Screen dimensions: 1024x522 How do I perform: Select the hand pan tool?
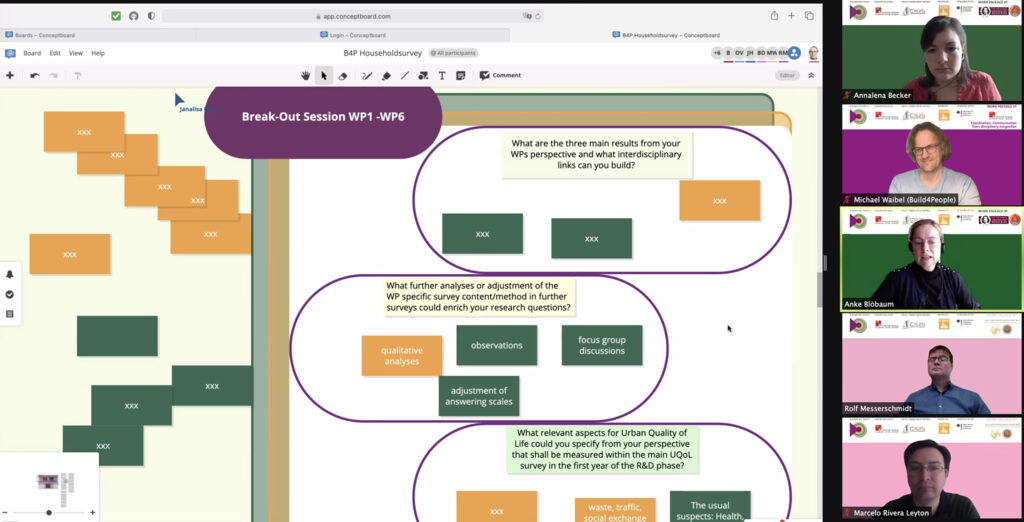pos(305,76)
